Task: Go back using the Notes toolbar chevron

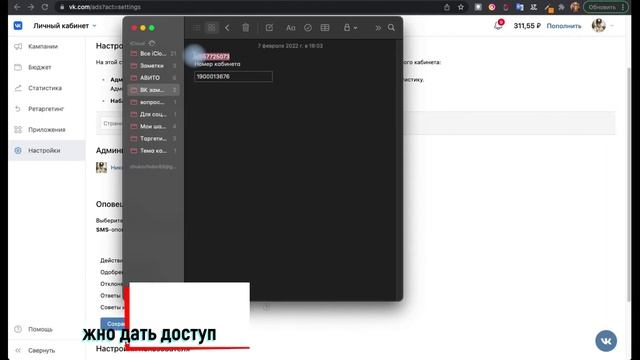Action: (x=227, y=28)
